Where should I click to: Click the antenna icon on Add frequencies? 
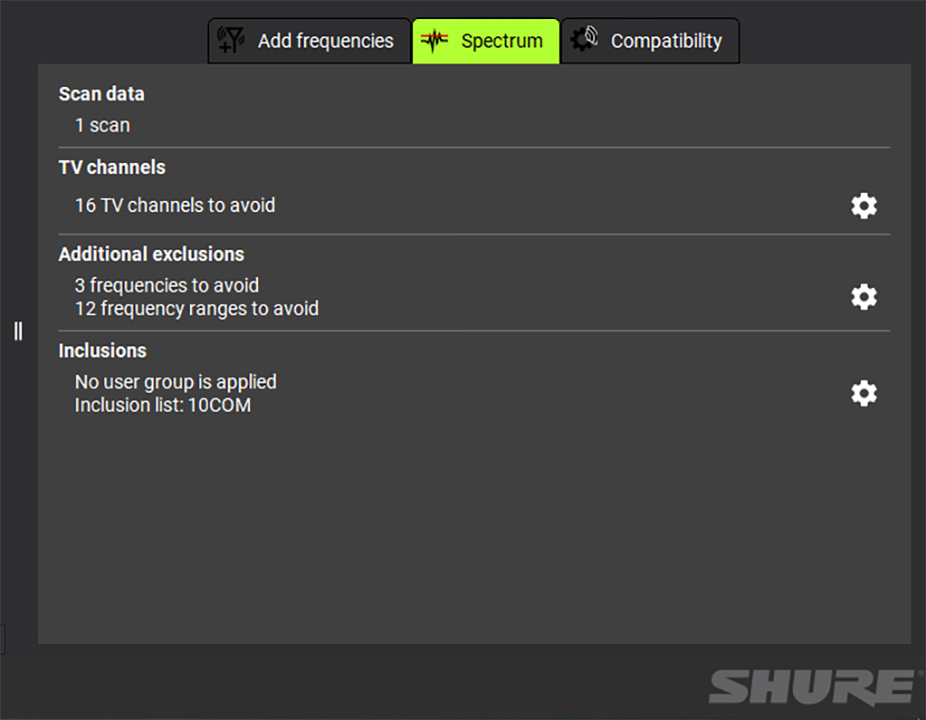[x=231, y=40]
